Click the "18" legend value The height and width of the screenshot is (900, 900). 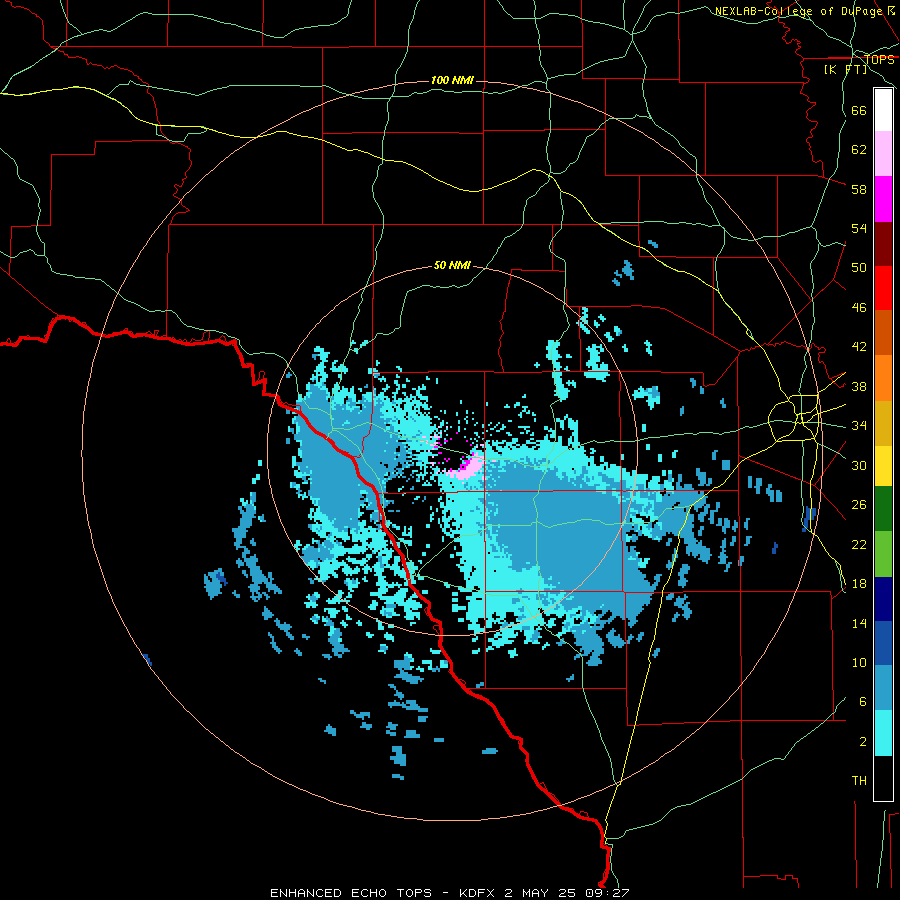(x=859, y=584)
